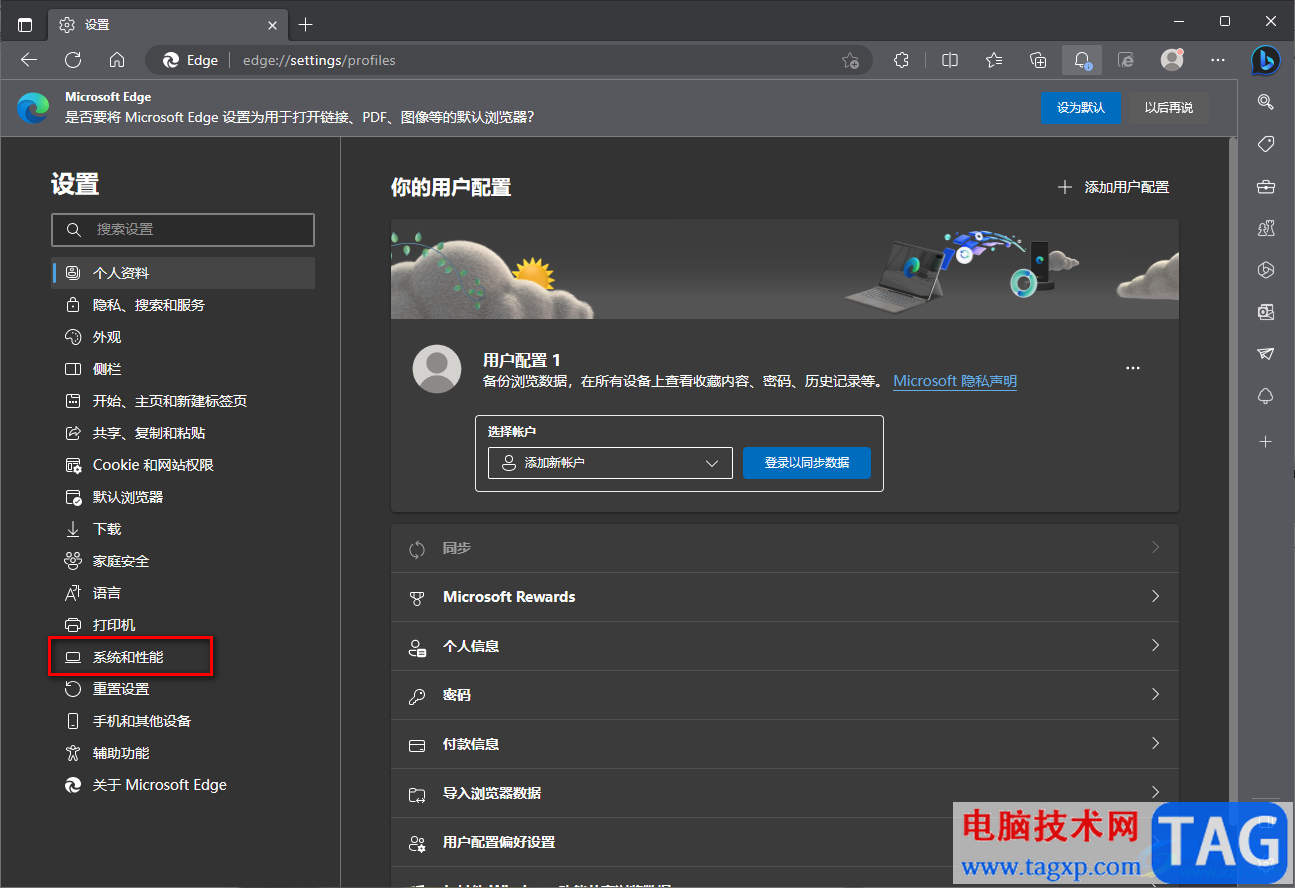Open 打印机 settings

(x=183, y=625)
